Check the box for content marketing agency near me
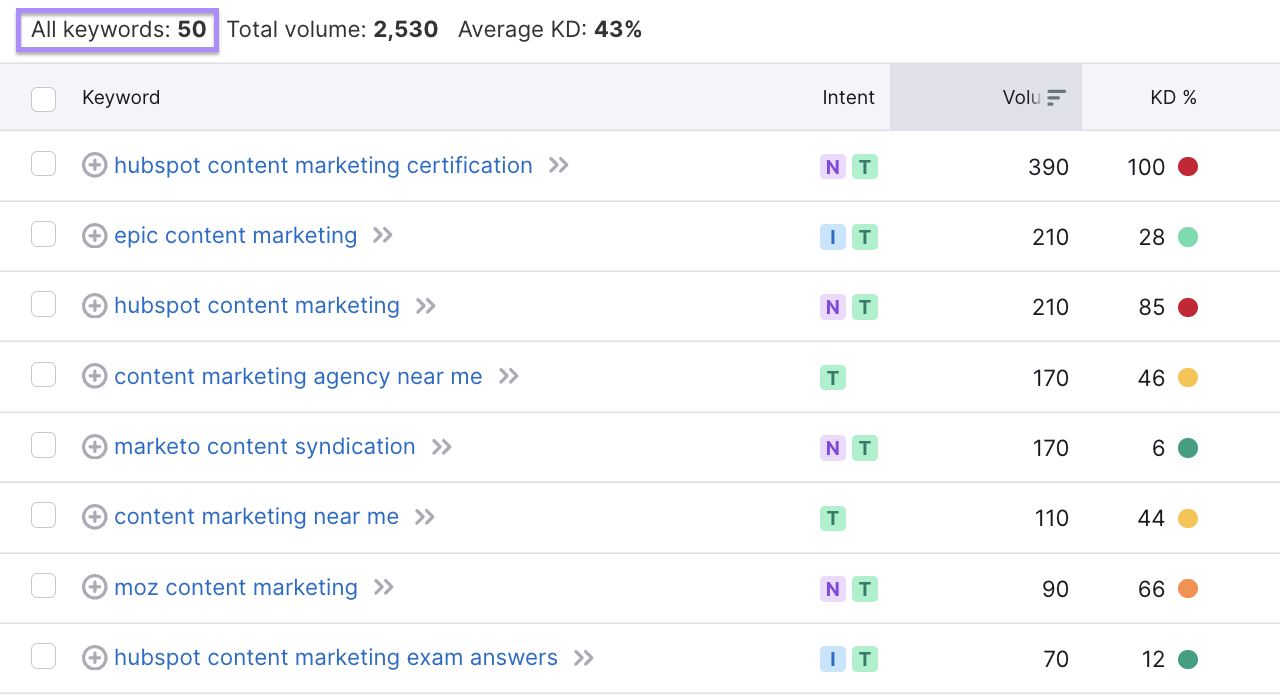The width and height of the screenshot is (1280, 698). (43, 375)
